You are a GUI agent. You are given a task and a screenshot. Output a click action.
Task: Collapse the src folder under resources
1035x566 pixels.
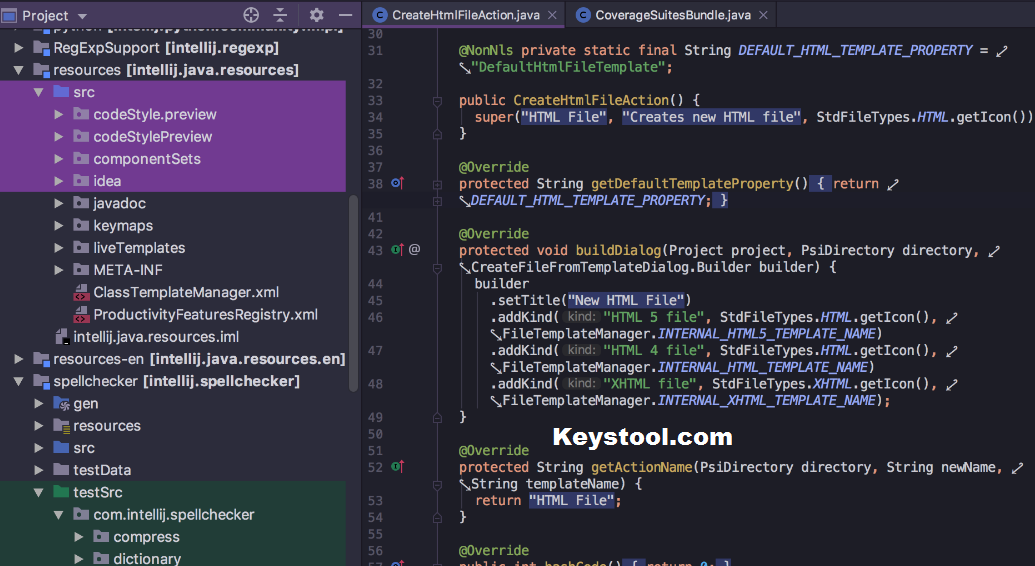39,92
